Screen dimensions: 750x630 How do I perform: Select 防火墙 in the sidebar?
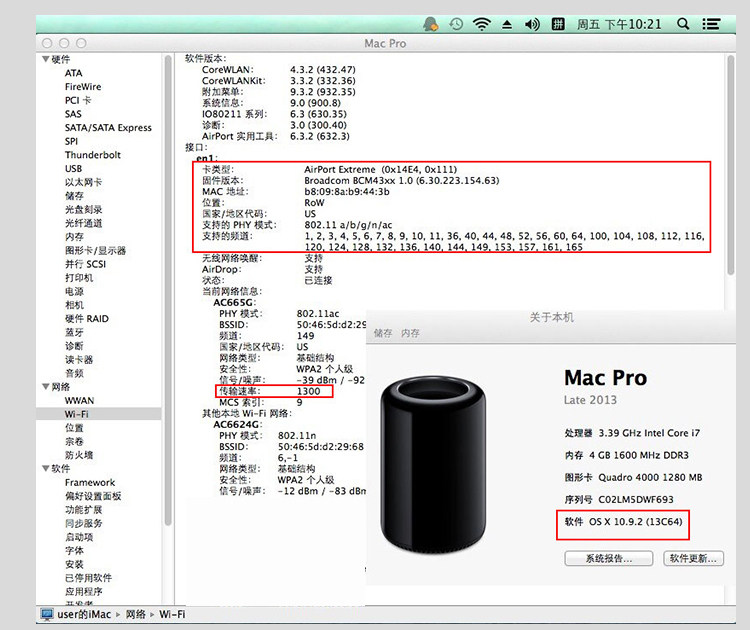click(79, 455)
